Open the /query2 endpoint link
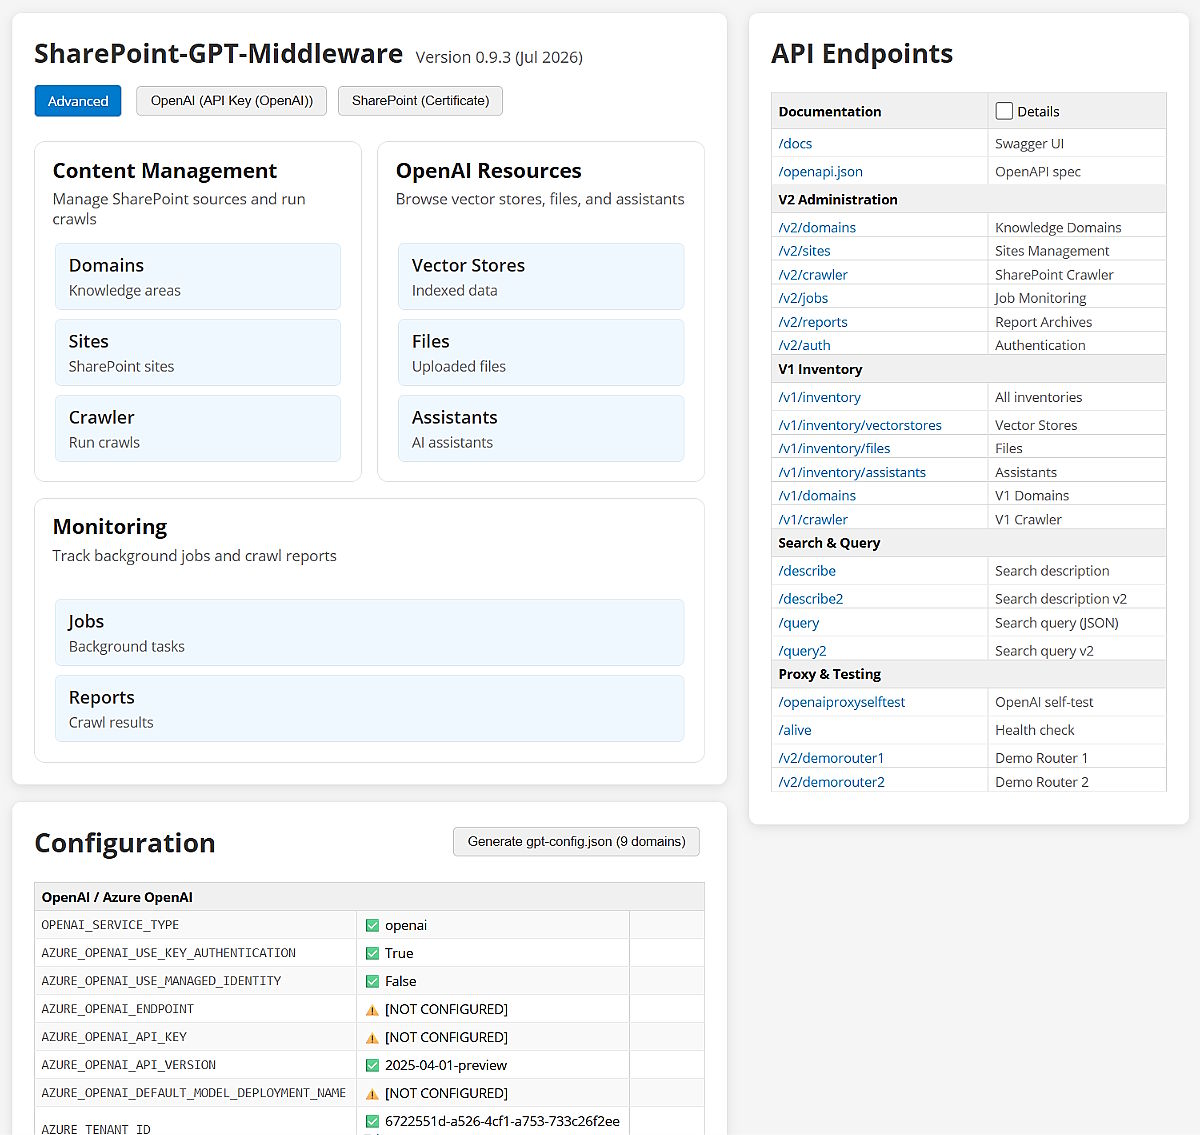1200x1135 pixels. [x=802, y=651]
